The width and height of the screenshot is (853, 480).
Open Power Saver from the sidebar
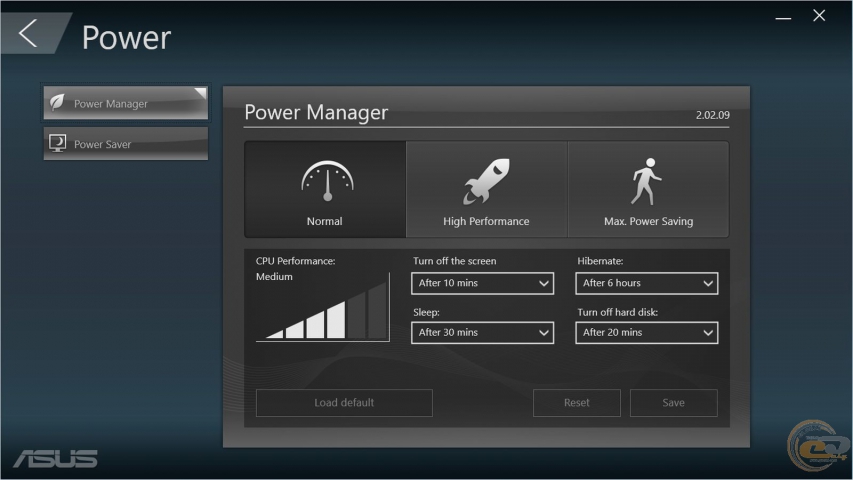[x=126, y=144]
